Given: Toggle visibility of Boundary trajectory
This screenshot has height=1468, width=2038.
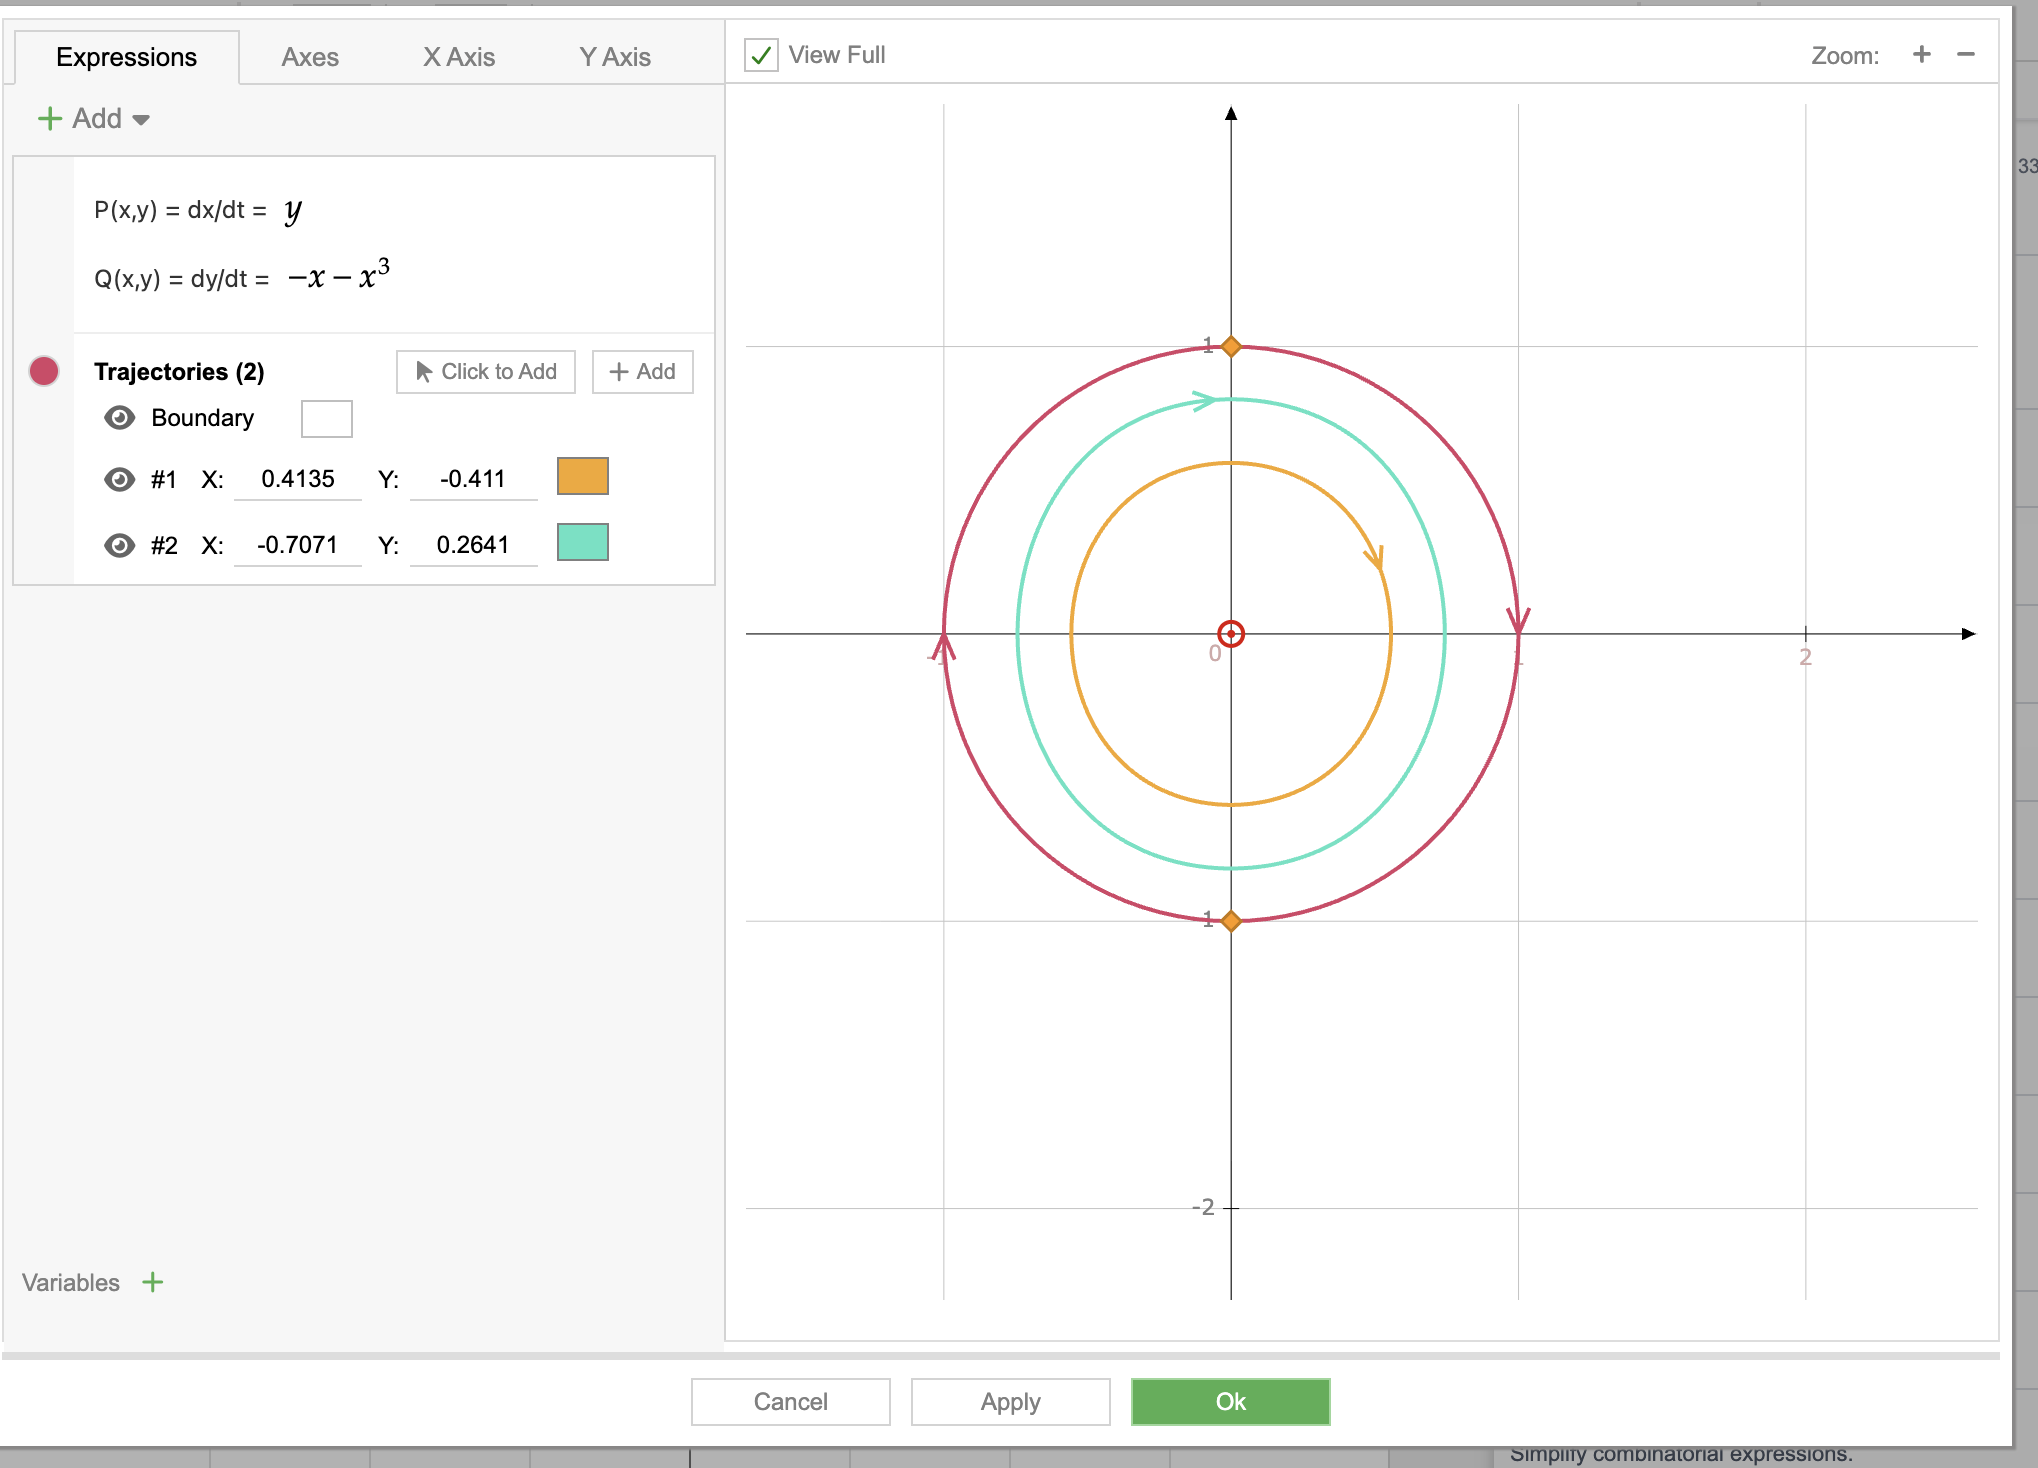Looking at the screenshot, I should click(x=120, y=418).
